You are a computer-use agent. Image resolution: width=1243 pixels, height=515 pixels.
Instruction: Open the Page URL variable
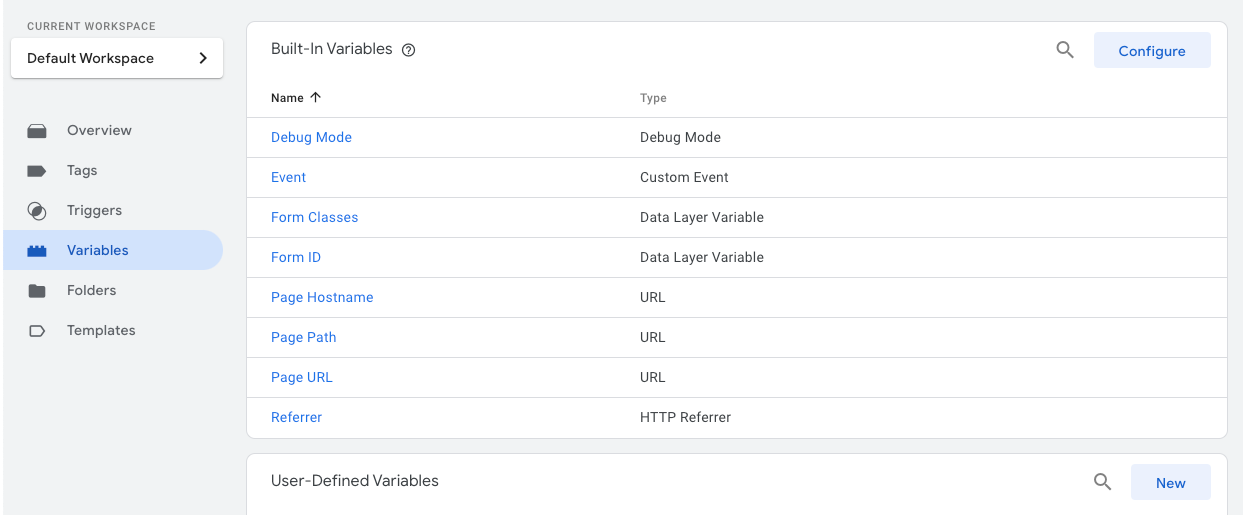click(x=301, y=377)
